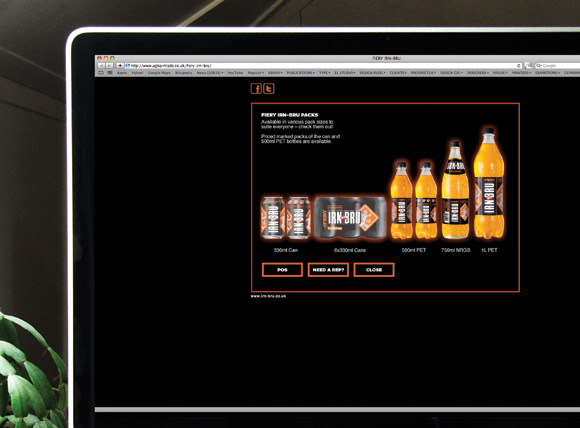Reload the page using the refresh icon

[x=519, y=65]
